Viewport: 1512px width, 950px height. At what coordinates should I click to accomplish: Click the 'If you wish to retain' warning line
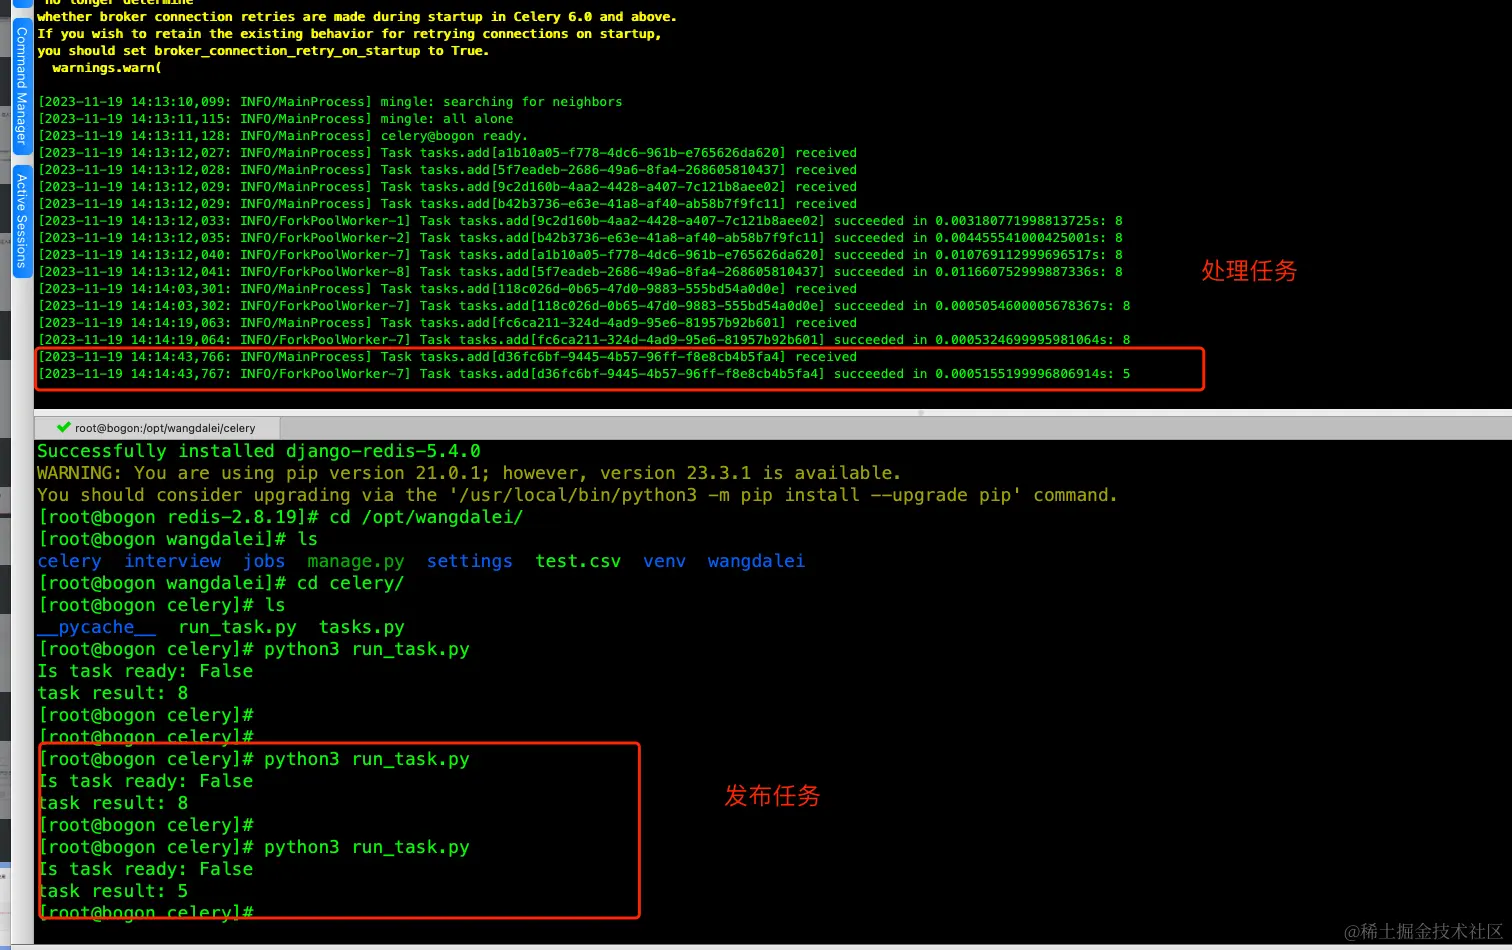(350, 34)
